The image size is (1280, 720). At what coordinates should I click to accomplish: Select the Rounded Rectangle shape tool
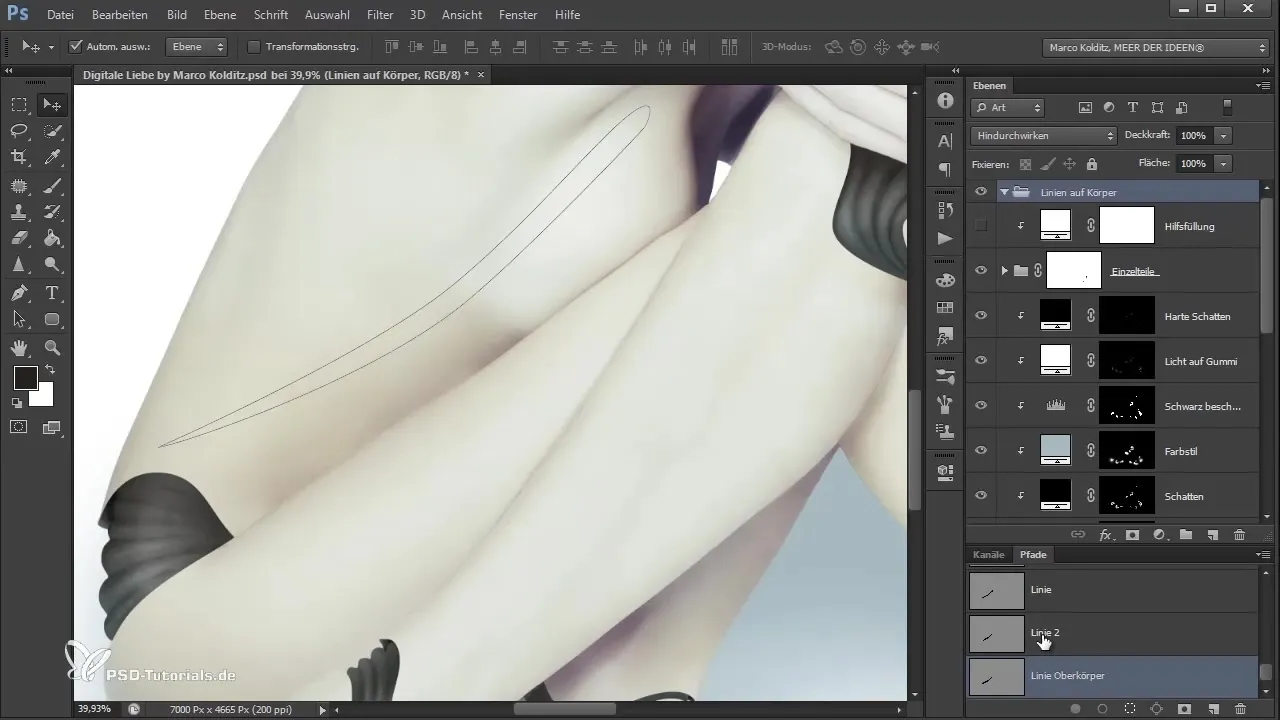click(52, 320)
